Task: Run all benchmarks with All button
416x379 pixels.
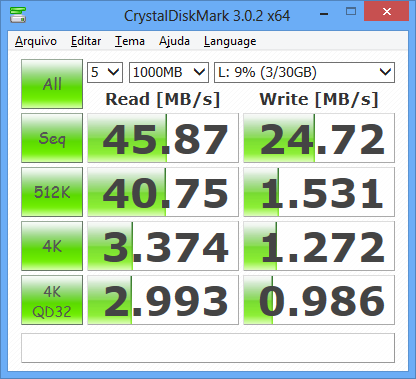Action: [x=52, y=84]
